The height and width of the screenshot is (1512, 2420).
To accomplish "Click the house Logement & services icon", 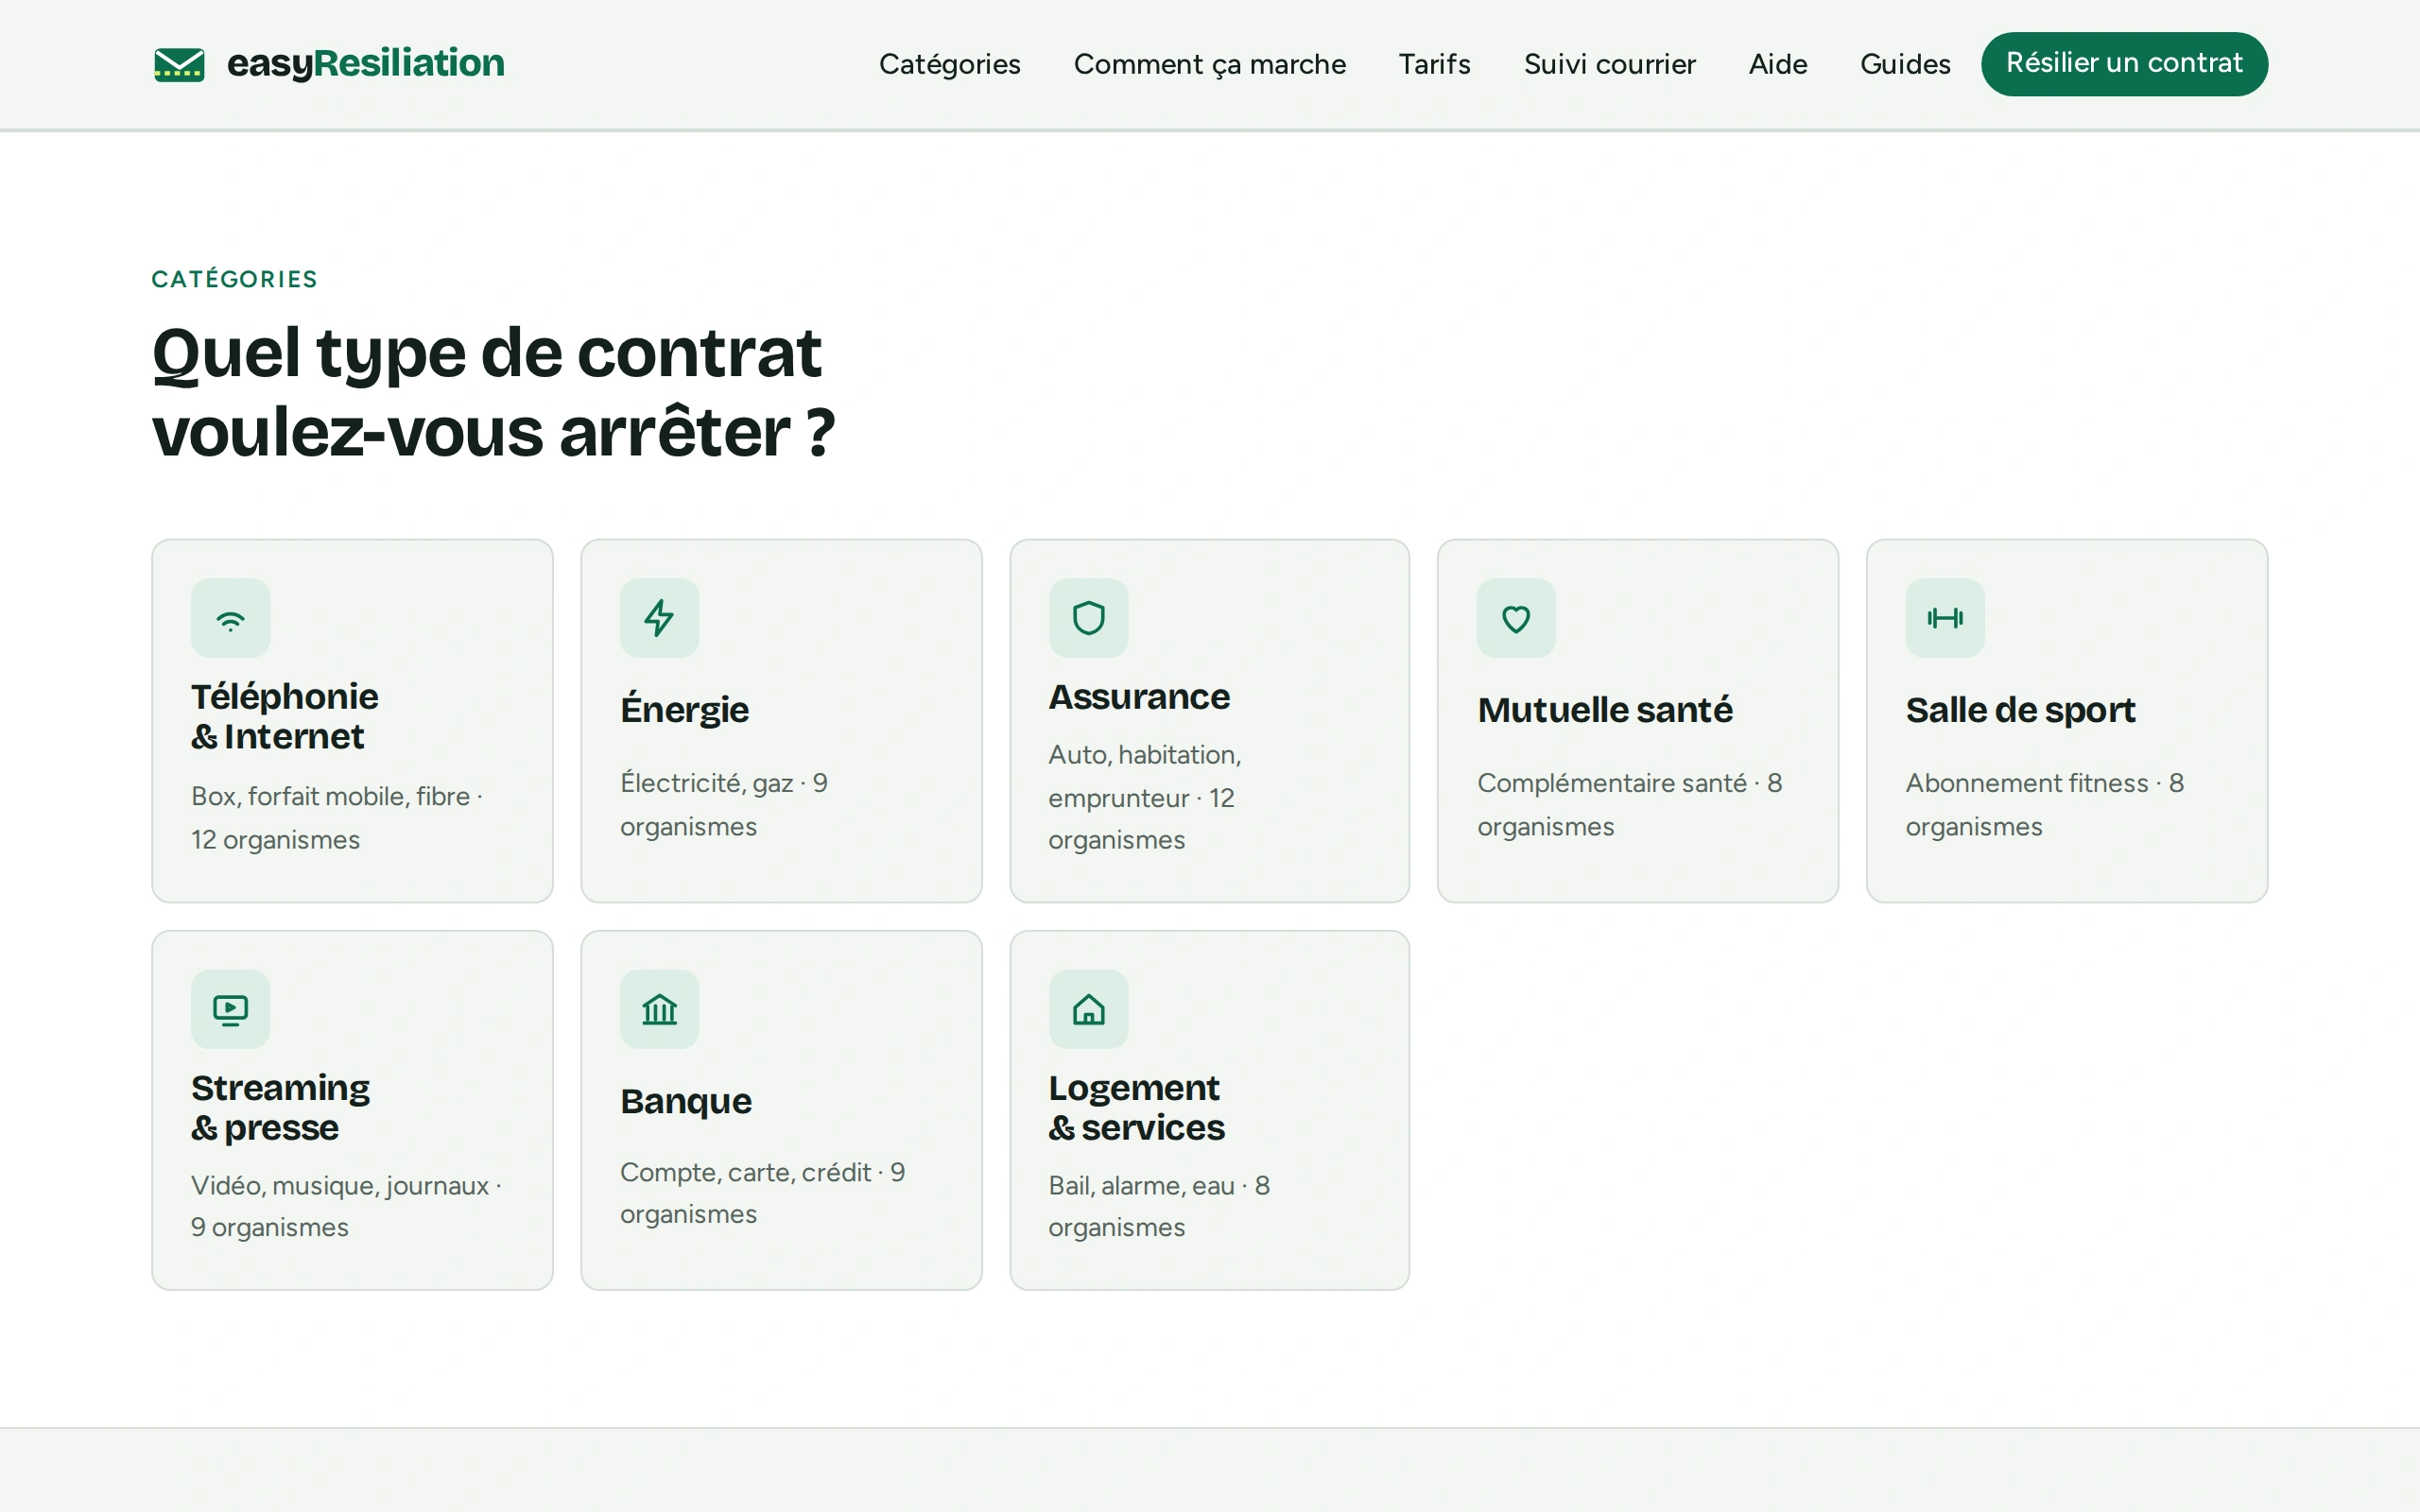I will pyautogui.click(x=1088, y=1009).
